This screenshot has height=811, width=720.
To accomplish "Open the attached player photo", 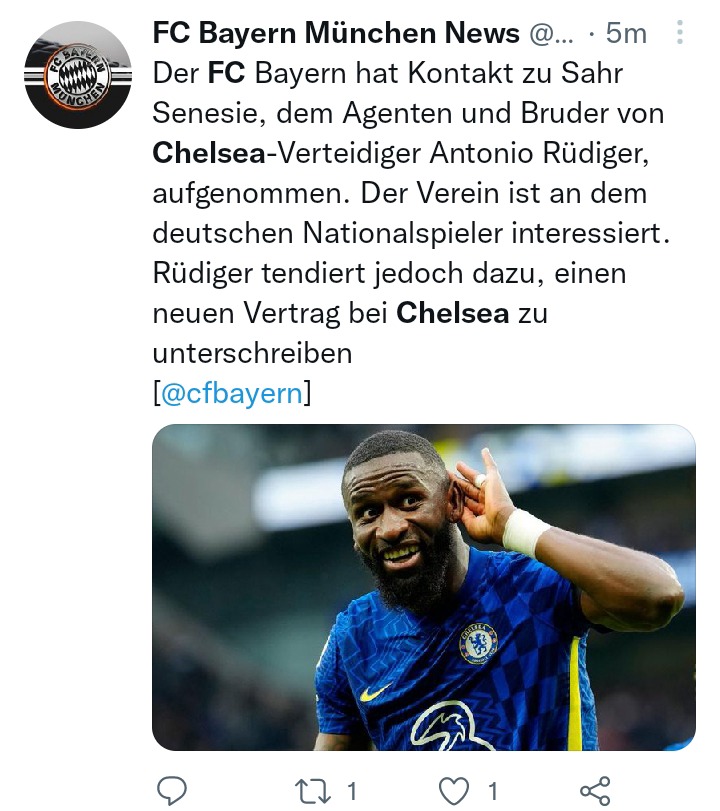I will 424,588.
